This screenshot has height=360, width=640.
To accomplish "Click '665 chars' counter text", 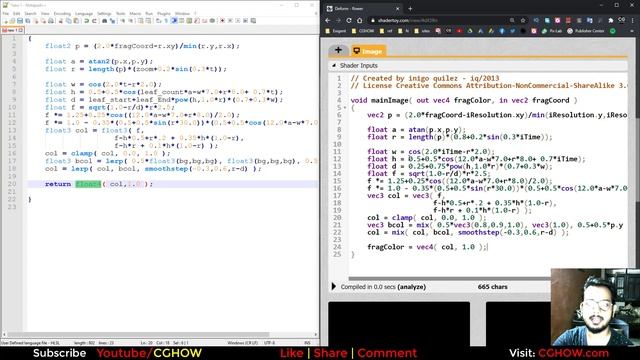I will pyautogui.click(x=493, y=287).
